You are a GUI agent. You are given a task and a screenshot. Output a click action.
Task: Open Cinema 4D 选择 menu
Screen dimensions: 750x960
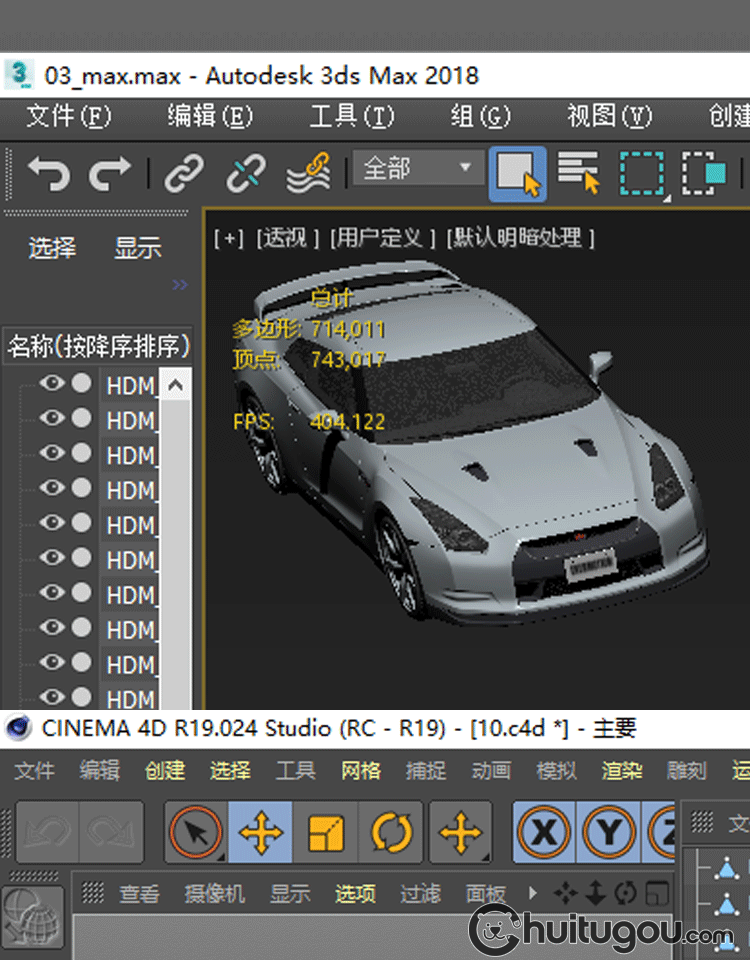coord(231,770)
